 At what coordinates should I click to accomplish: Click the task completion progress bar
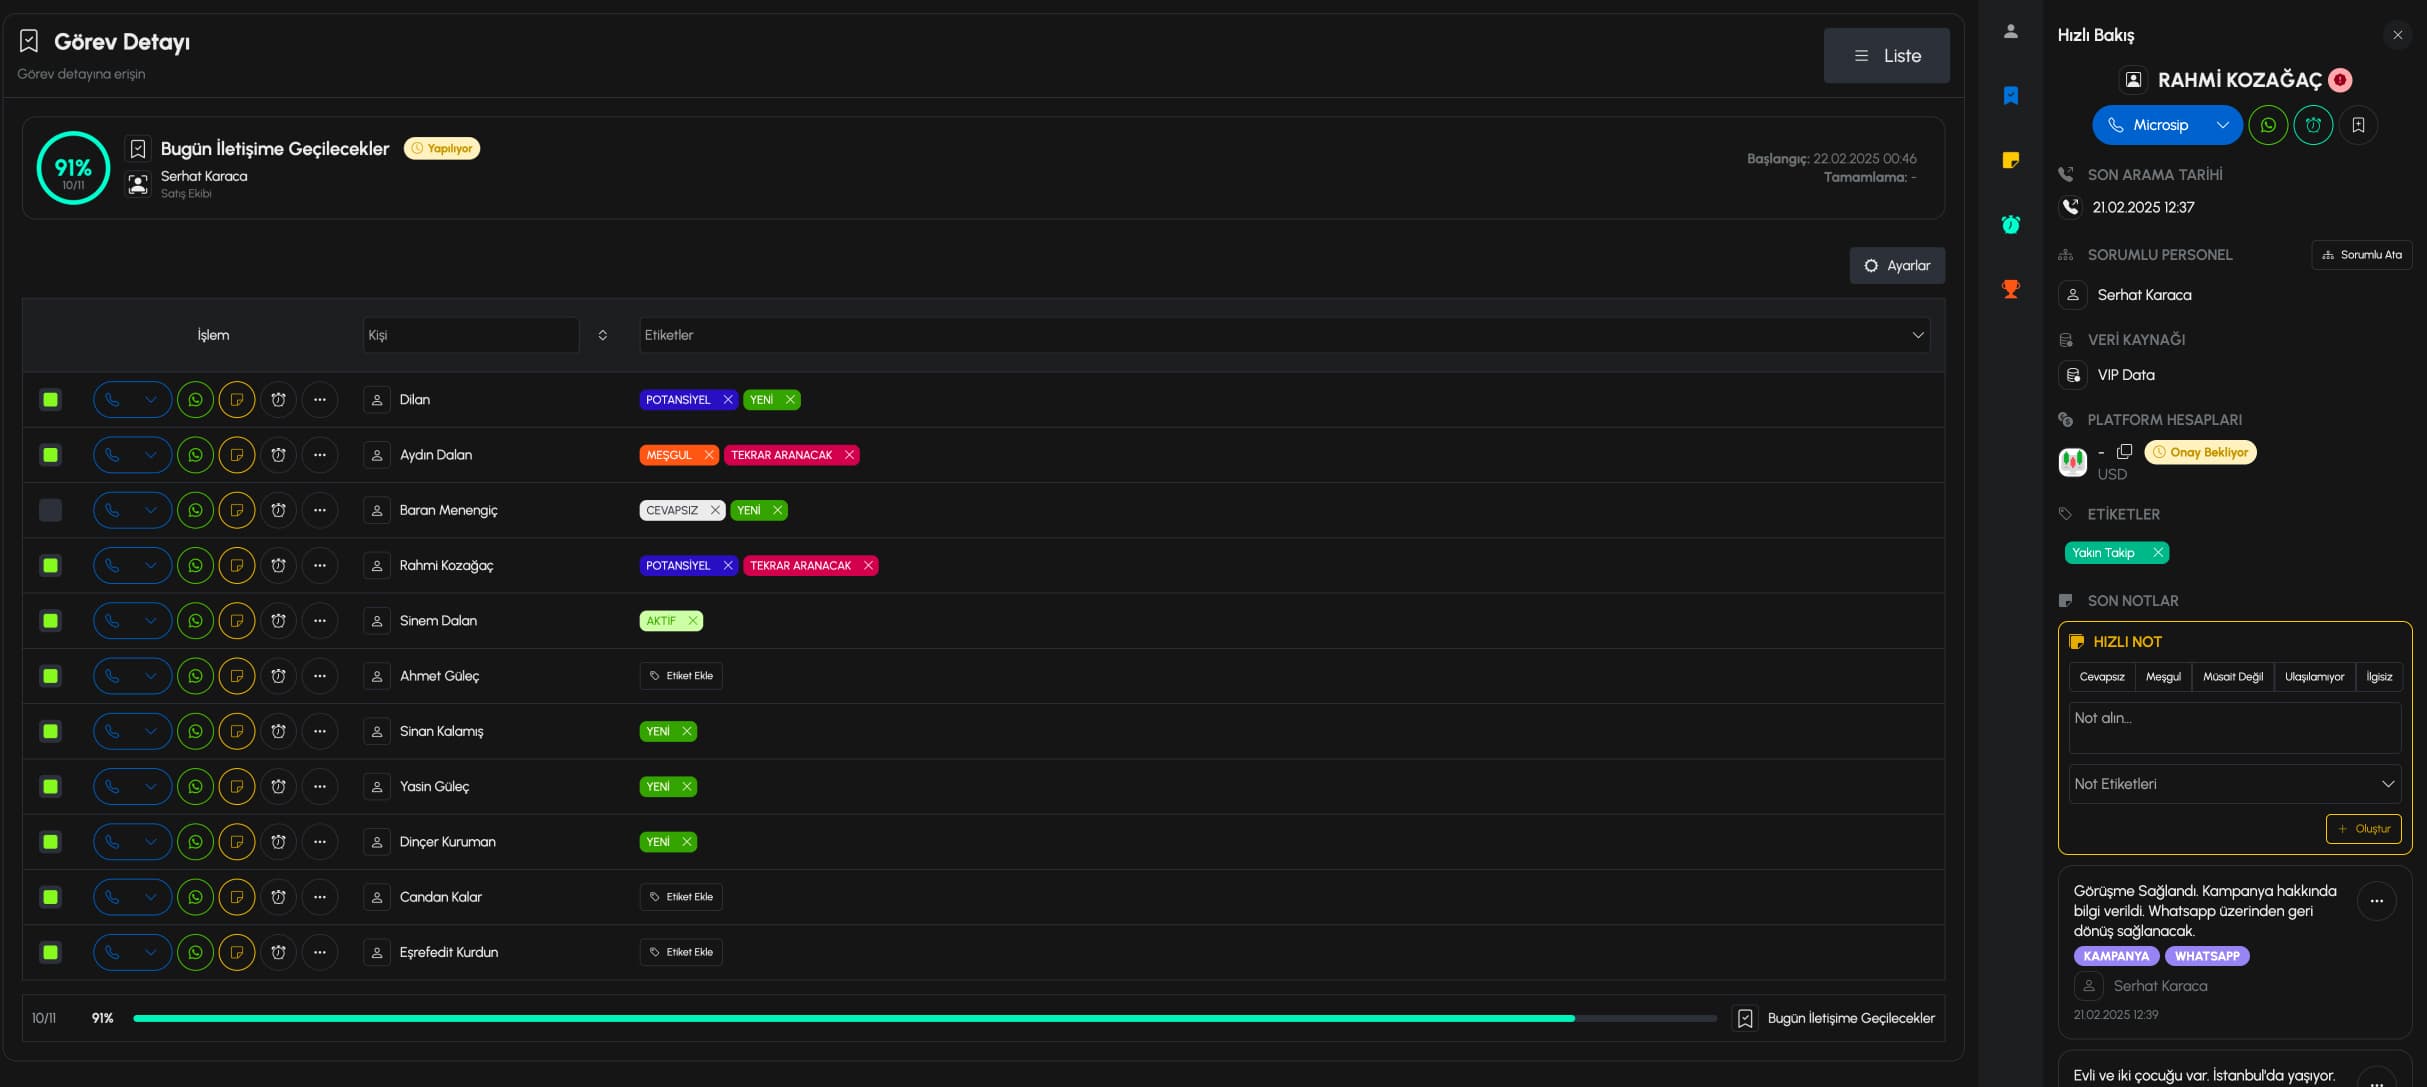pos(924,1018)
